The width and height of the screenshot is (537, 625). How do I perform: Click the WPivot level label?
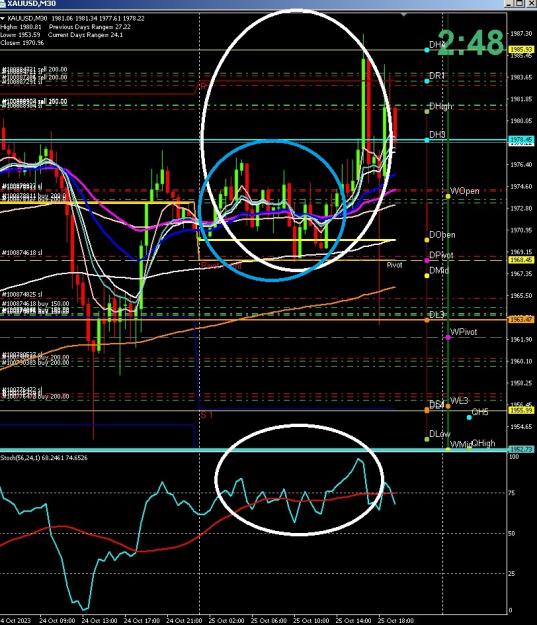point(464,332)
